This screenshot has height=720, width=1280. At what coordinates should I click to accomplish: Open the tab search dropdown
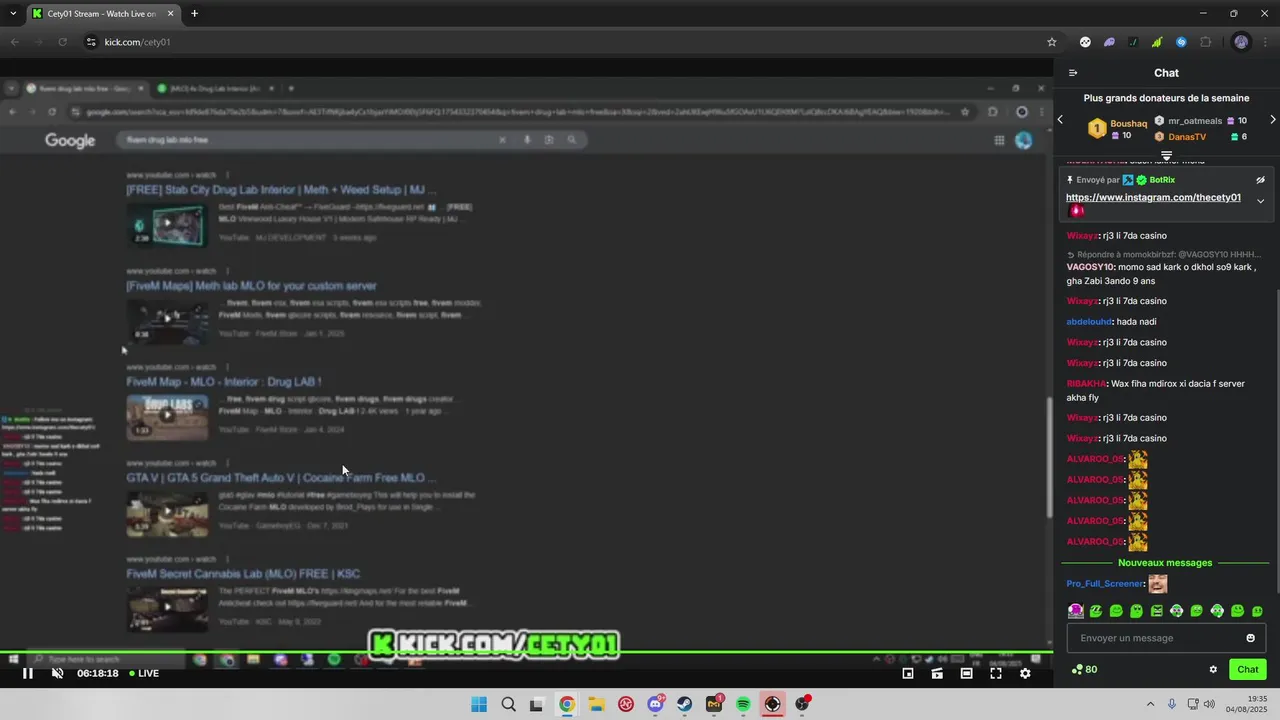click(13, 13)
